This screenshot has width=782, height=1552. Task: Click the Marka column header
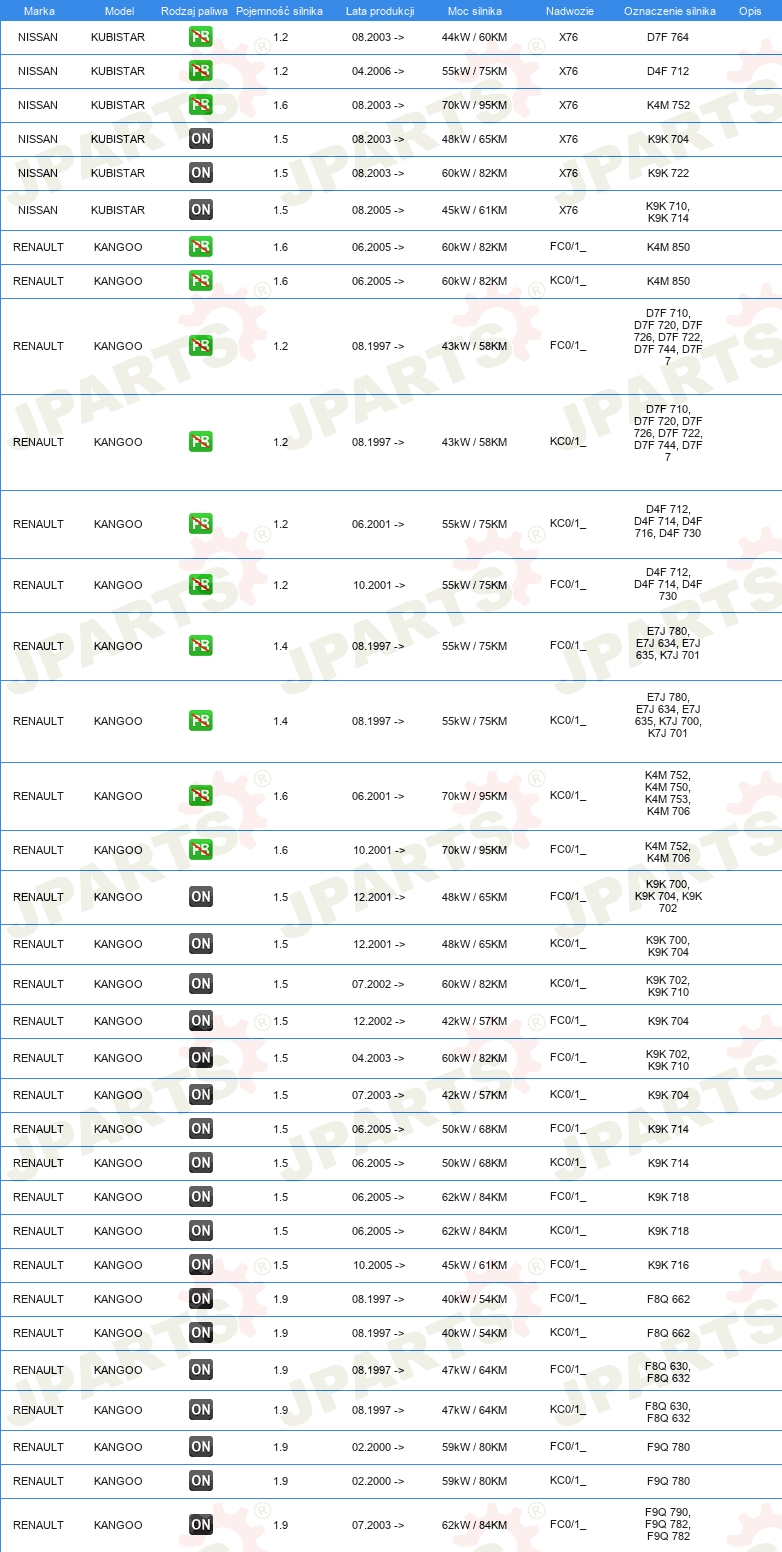tap(39, 11)
